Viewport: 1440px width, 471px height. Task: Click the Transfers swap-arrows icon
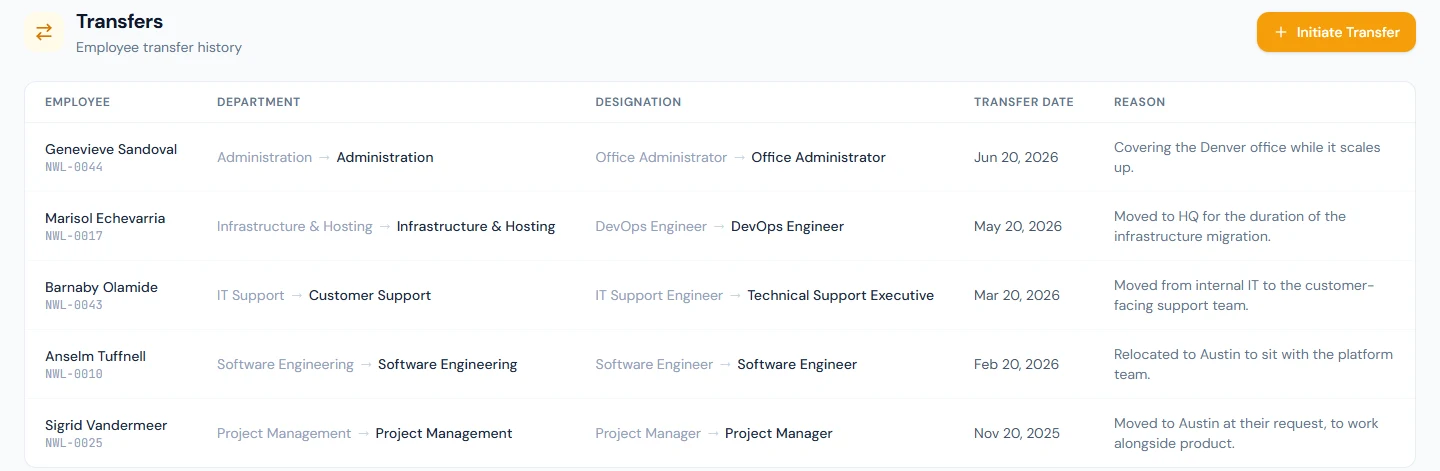[44, 32]
